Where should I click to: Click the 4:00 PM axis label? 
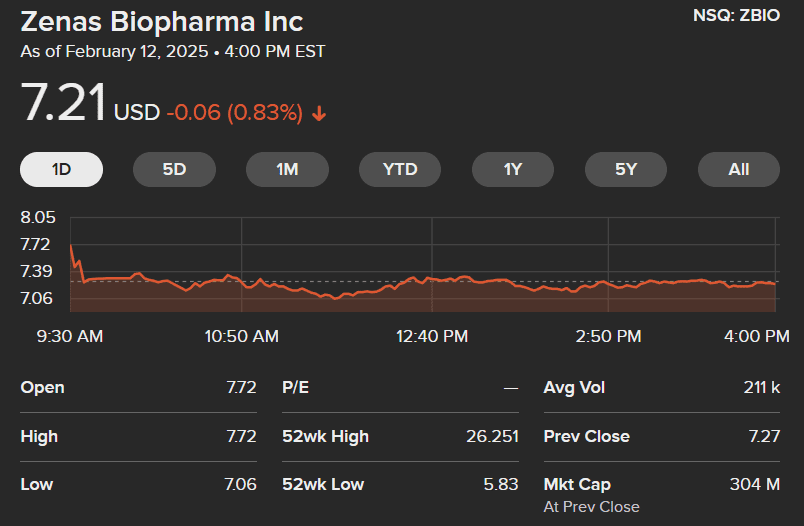[x=756, y=337]
